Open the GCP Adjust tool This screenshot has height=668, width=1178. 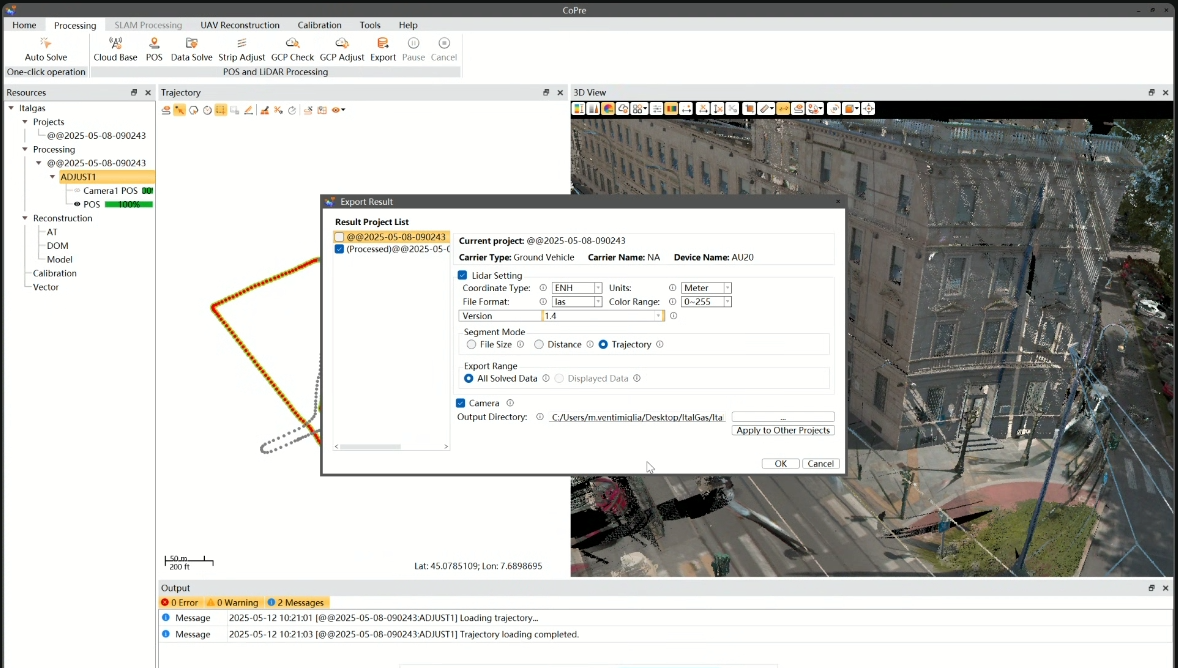(342, 44)
